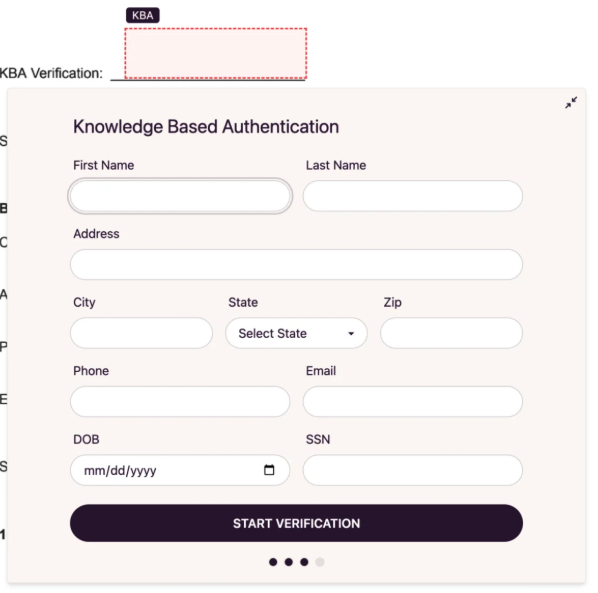
Task: Collapse the KBA panel with minimize arrows icon
Action: (571, 103)
